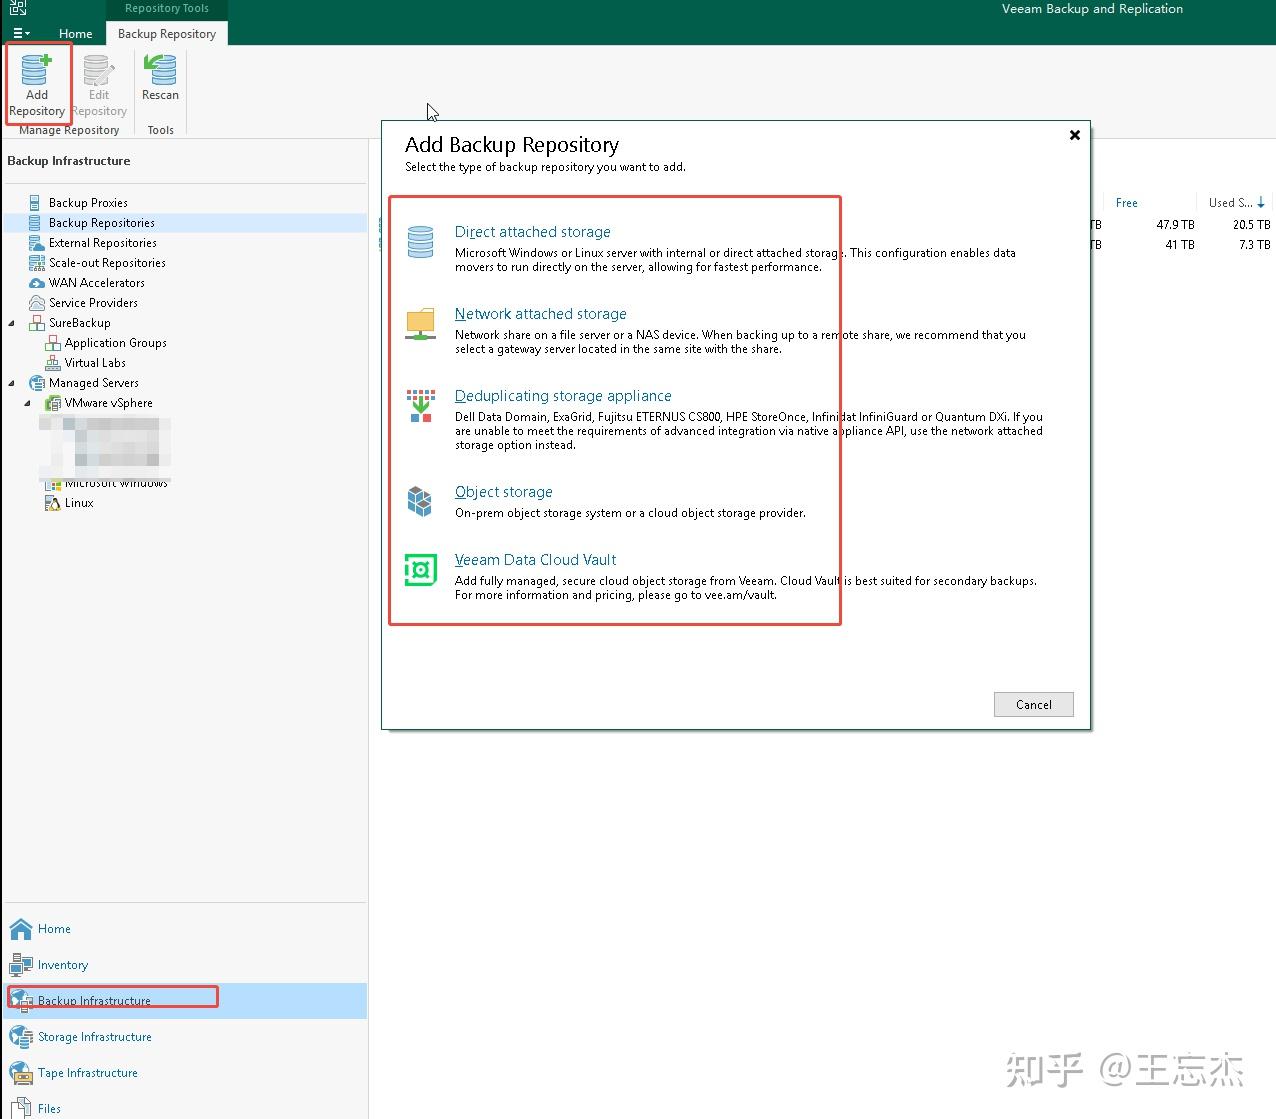
Task: Select Backup Repositories in tree
Action: [185, 223]
